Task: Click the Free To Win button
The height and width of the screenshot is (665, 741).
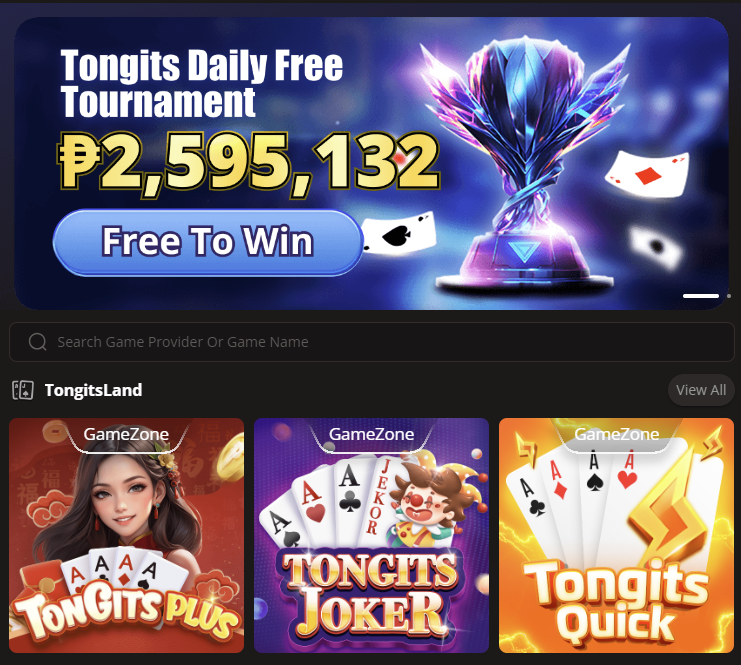Action: 208,242
